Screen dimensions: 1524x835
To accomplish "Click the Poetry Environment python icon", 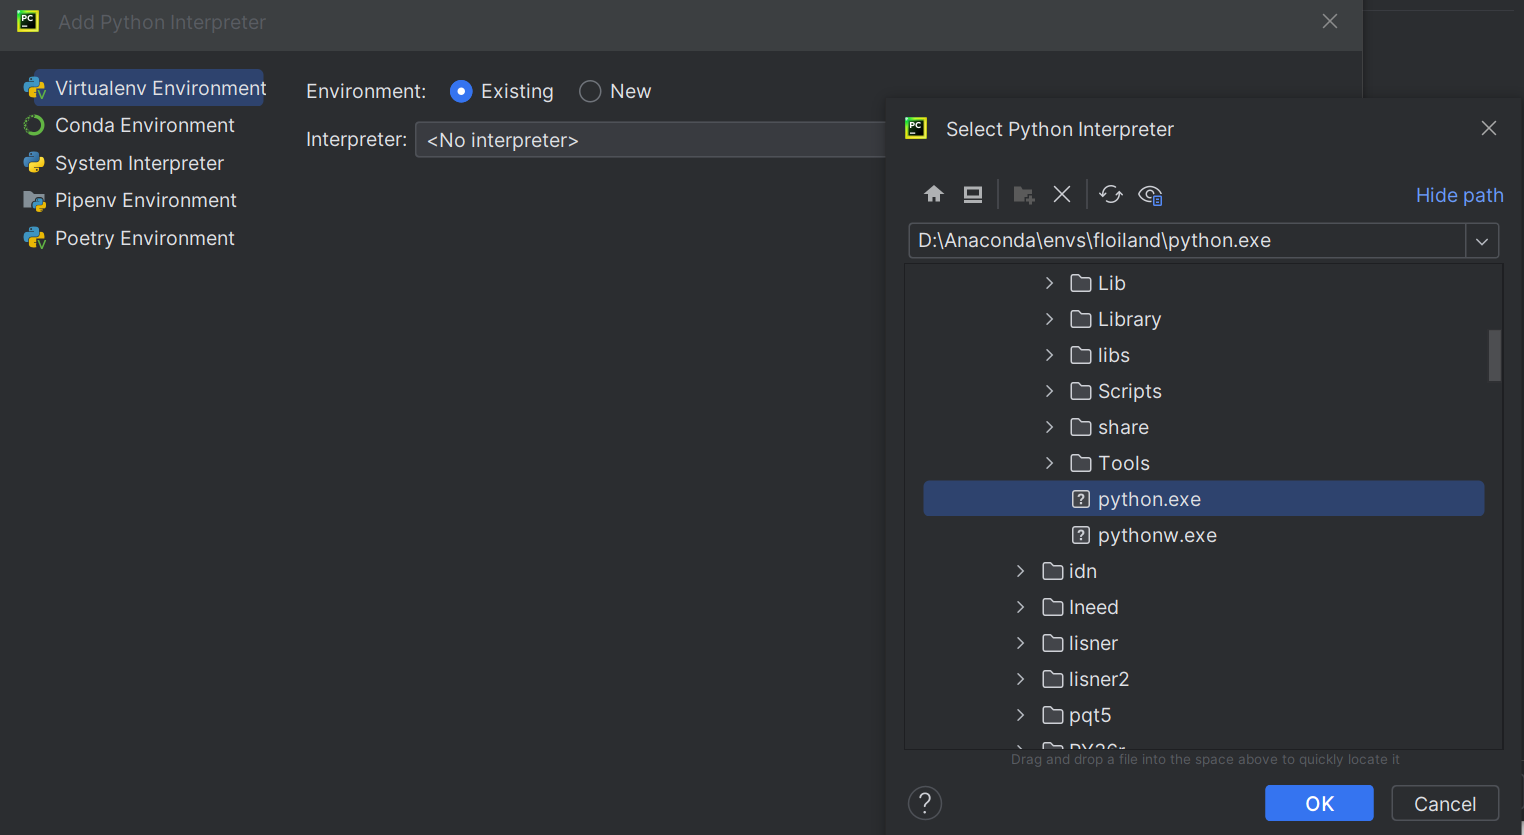I will coord(34,238).
